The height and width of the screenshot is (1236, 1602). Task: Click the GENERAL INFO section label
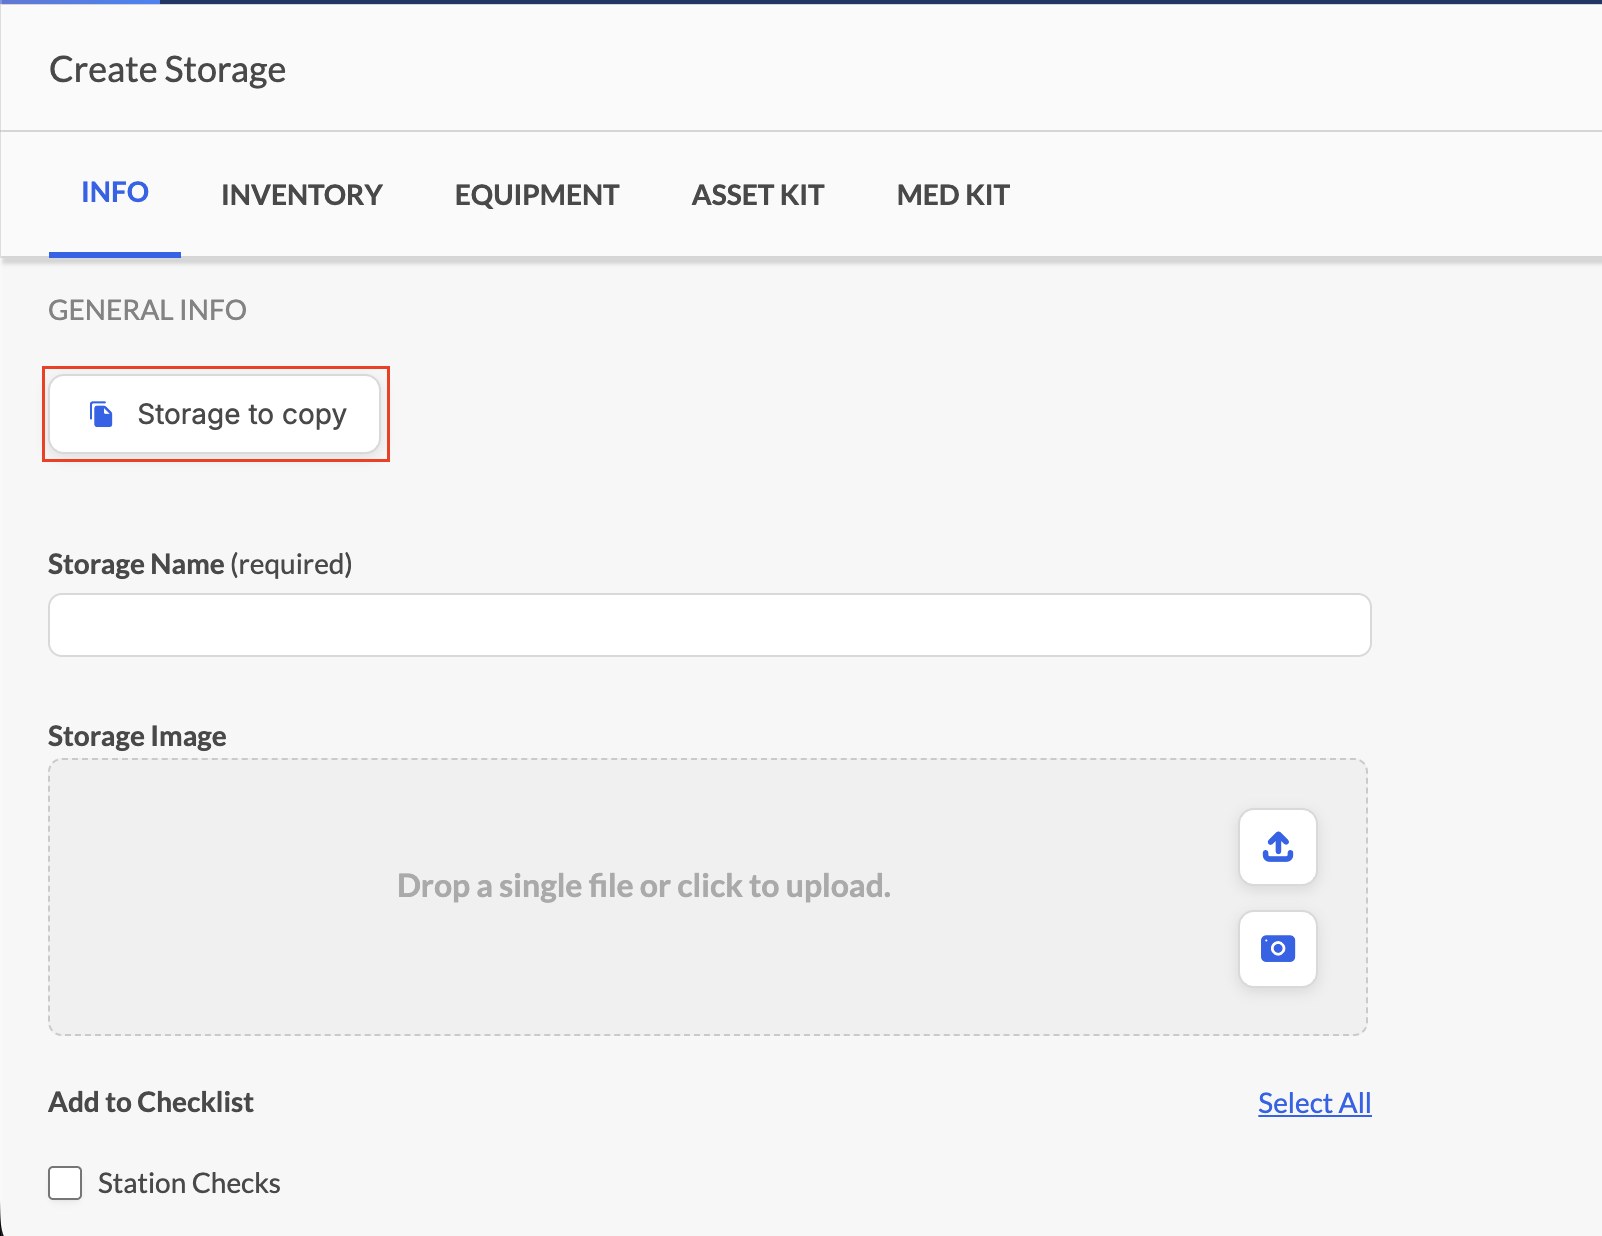click(148, 310)
